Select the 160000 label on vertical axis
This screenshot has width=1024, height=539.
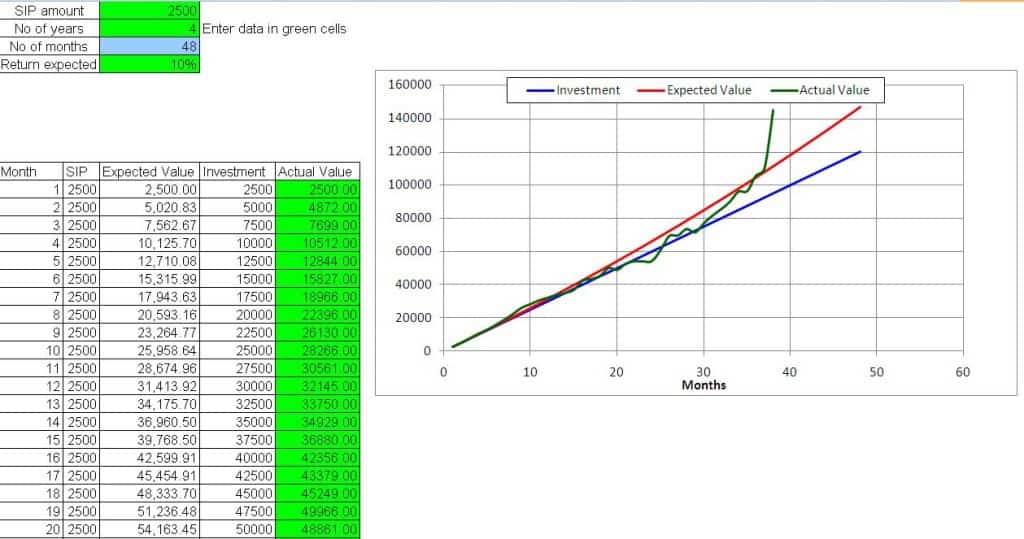tap(410, 85)
